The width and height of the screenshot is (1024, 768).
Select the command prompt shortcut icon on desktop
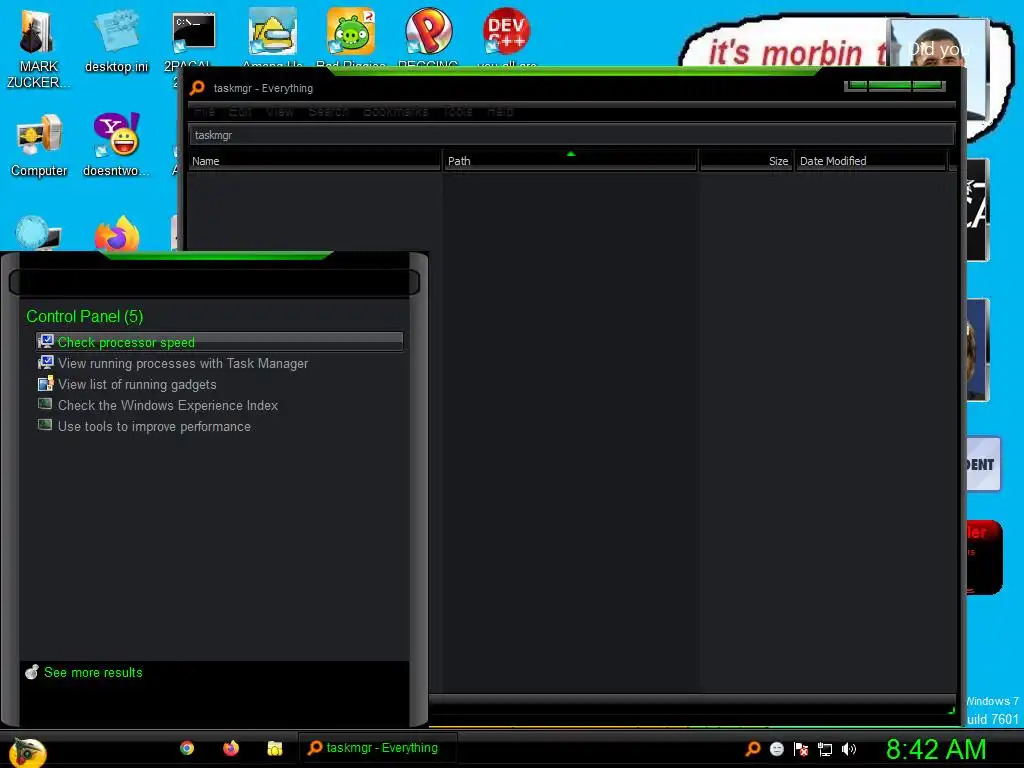pos(193,33)
